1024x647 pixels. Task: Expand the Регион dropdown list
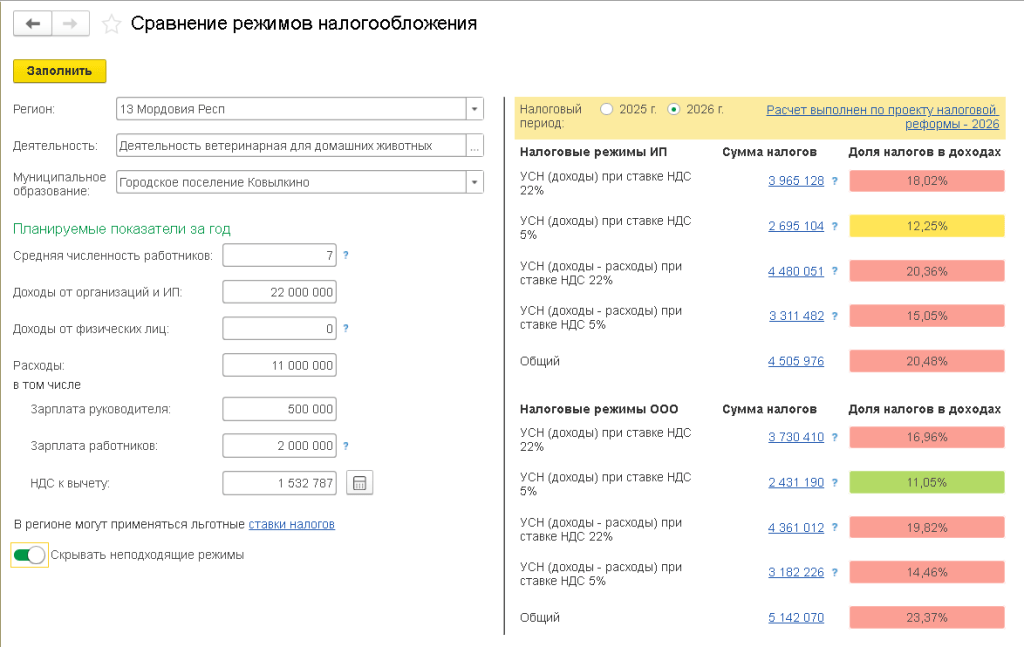coord(474,109)
